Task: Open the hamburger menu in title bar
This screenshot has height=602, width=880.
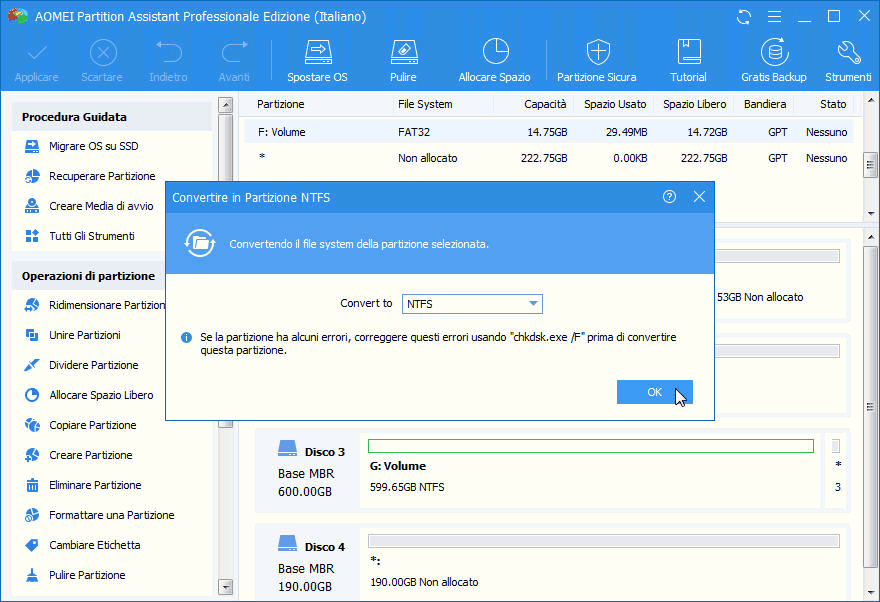Action: click(774, 17)
